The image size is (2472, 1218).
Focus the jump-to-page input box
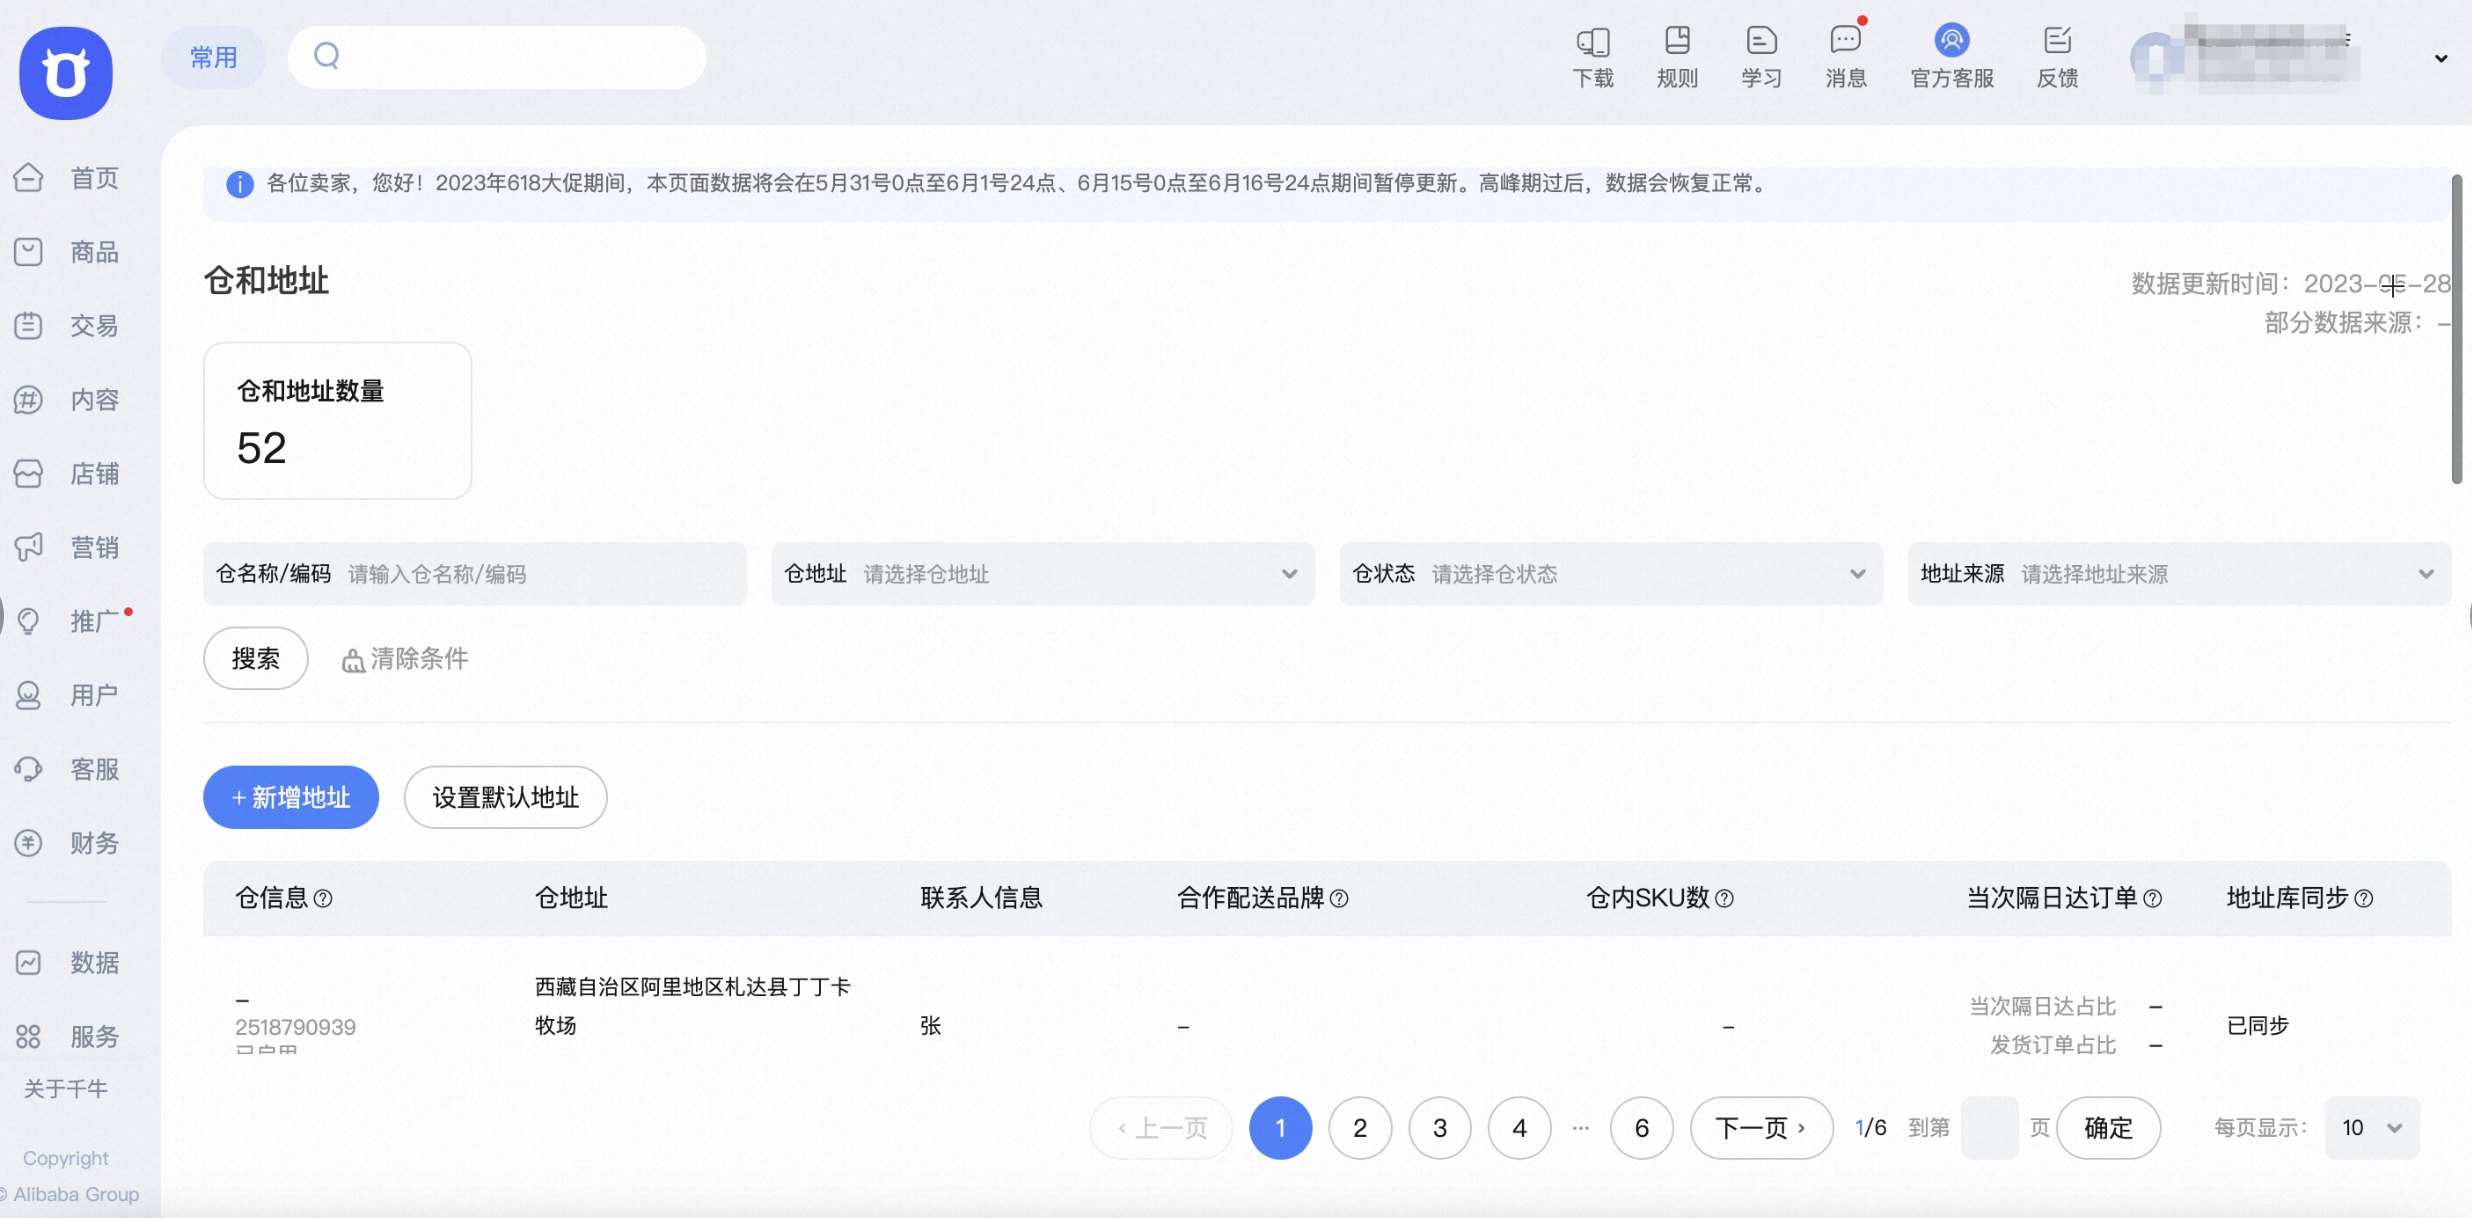click(x=1990, y=1128)
